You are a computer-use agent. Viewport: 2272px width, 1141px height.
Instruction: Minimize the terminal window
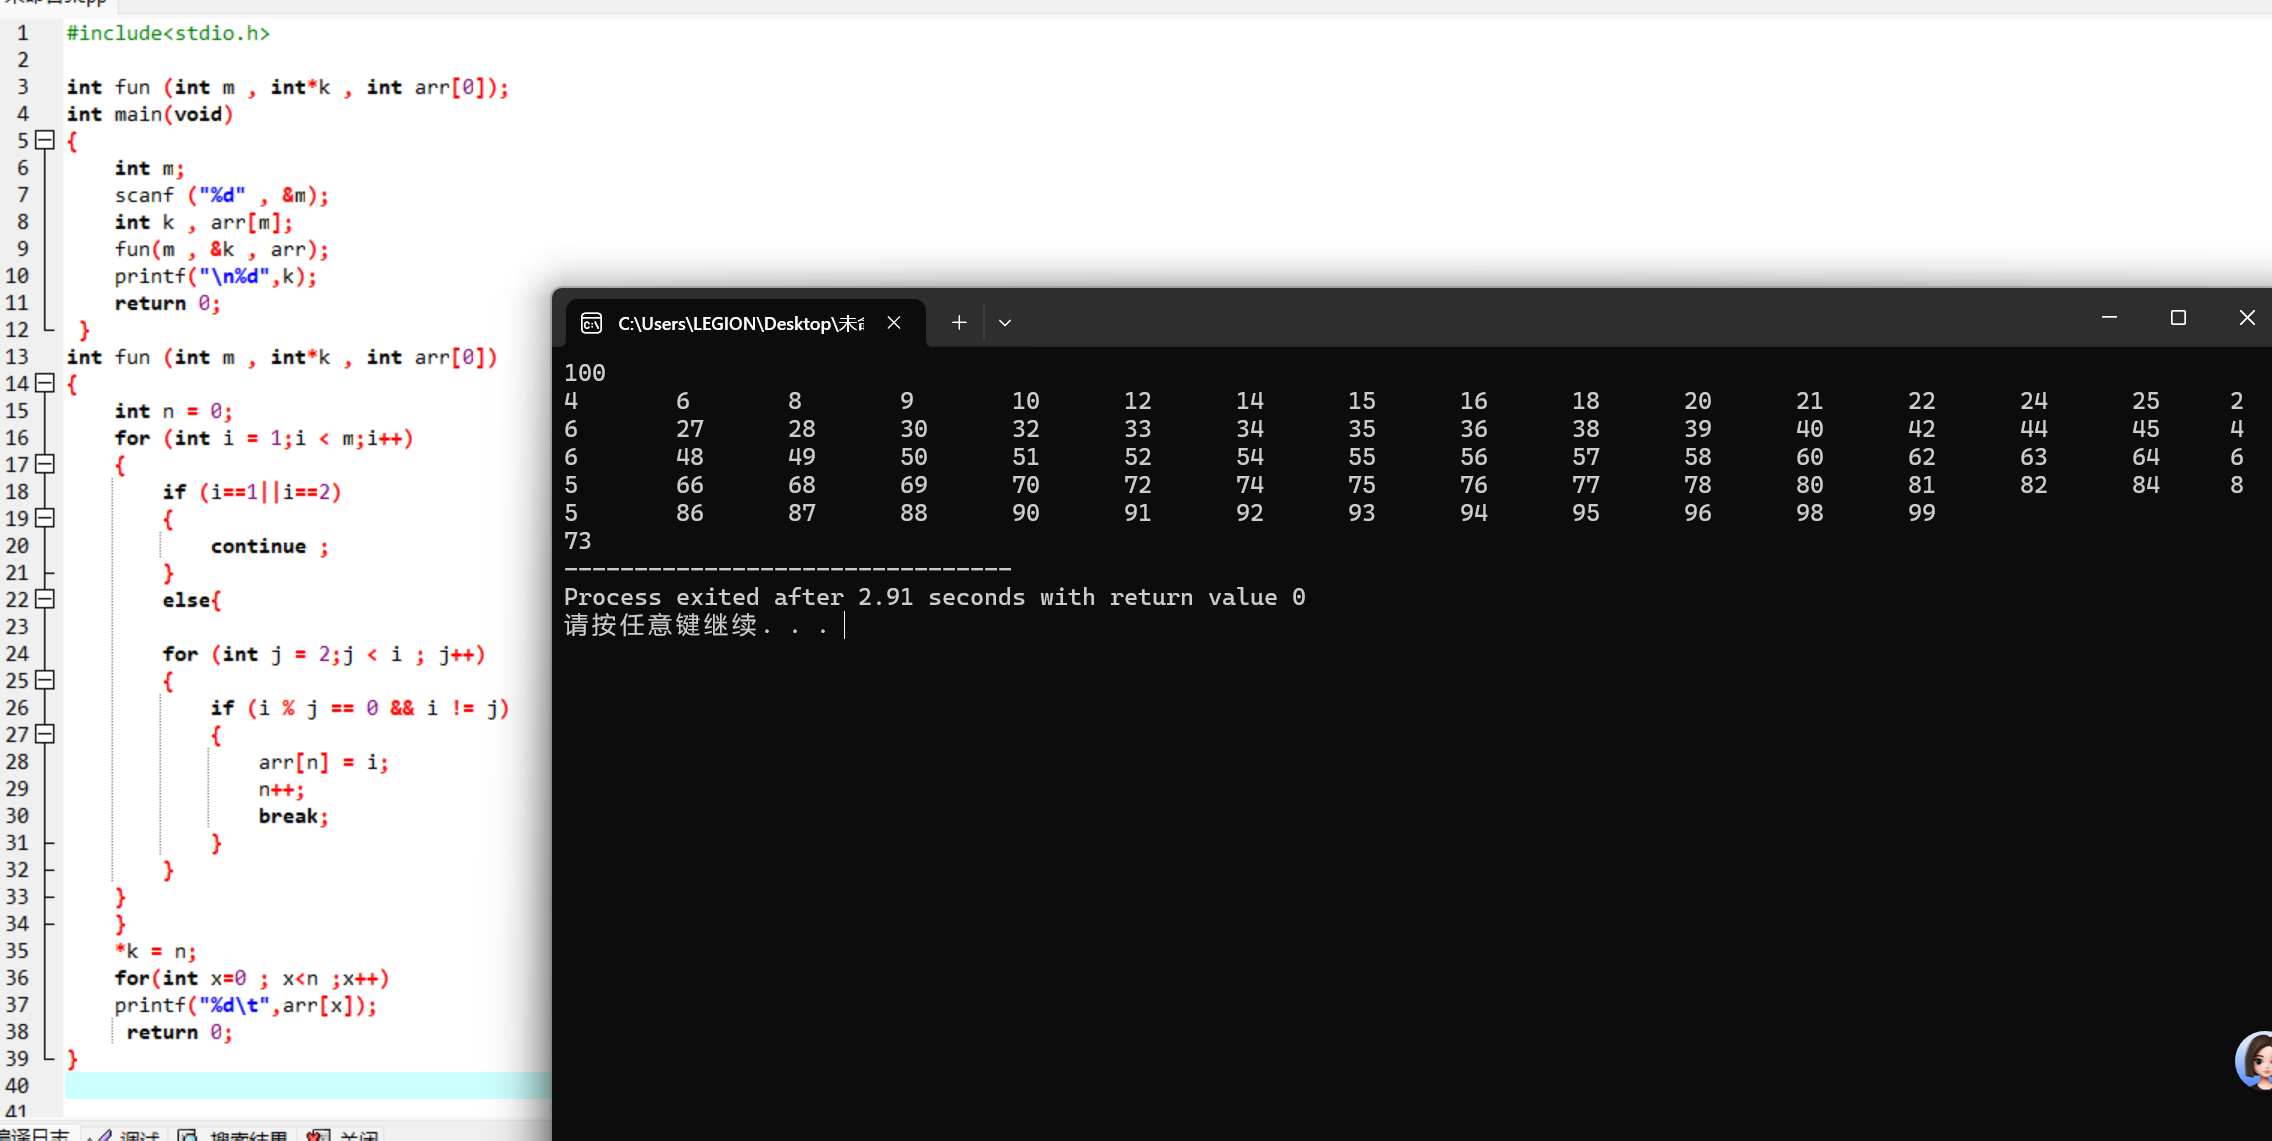[x=2109, y=318]
